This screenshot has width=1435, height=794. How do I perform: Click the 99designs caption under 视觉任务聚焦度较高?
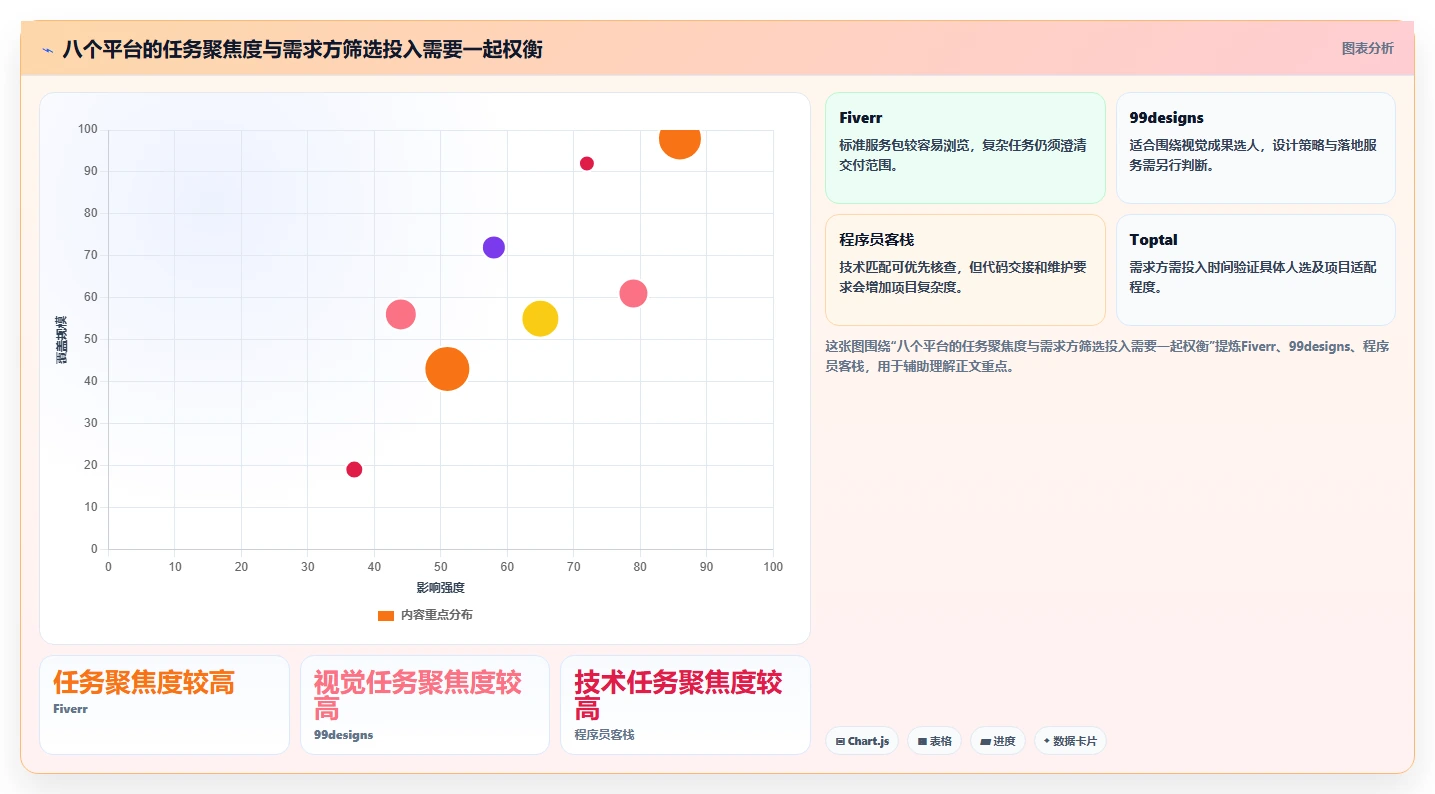(x=343, y=735)
